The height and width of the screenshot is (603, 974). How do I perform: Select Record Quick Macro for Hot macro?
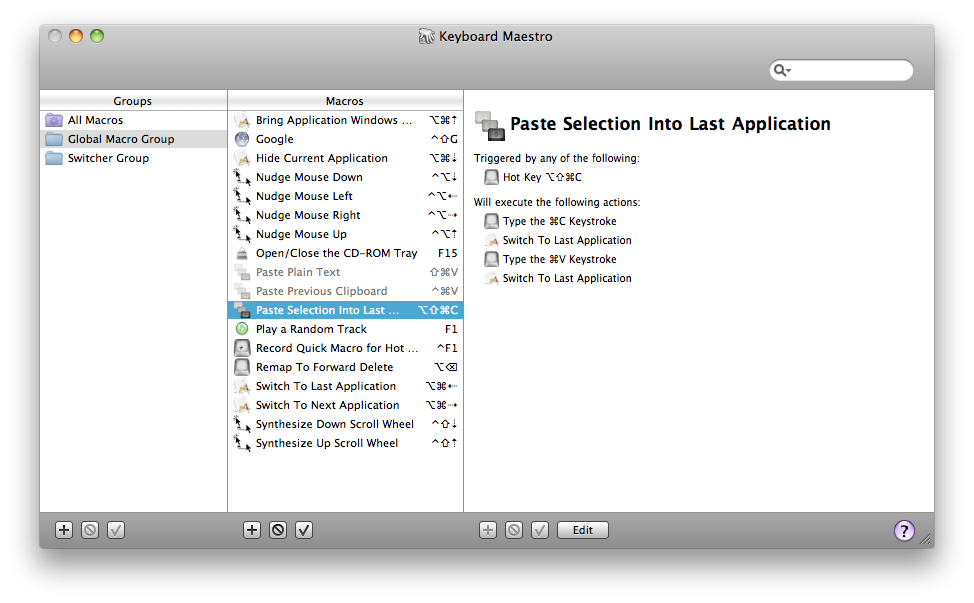point(345,348)
